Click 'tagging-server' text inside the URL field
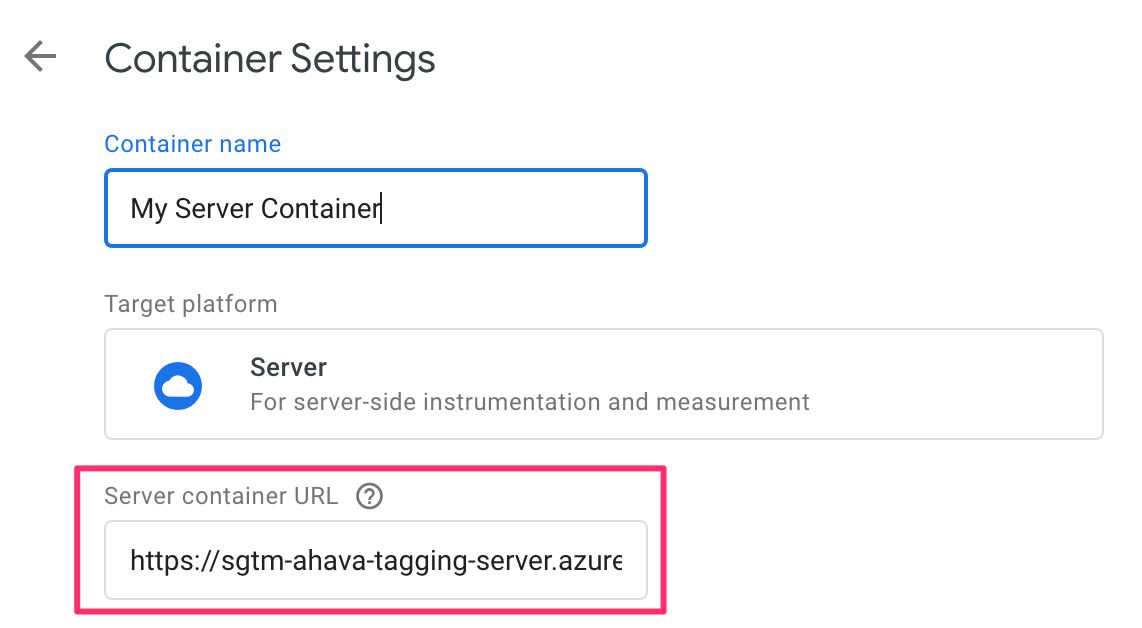 coord(442,560)
